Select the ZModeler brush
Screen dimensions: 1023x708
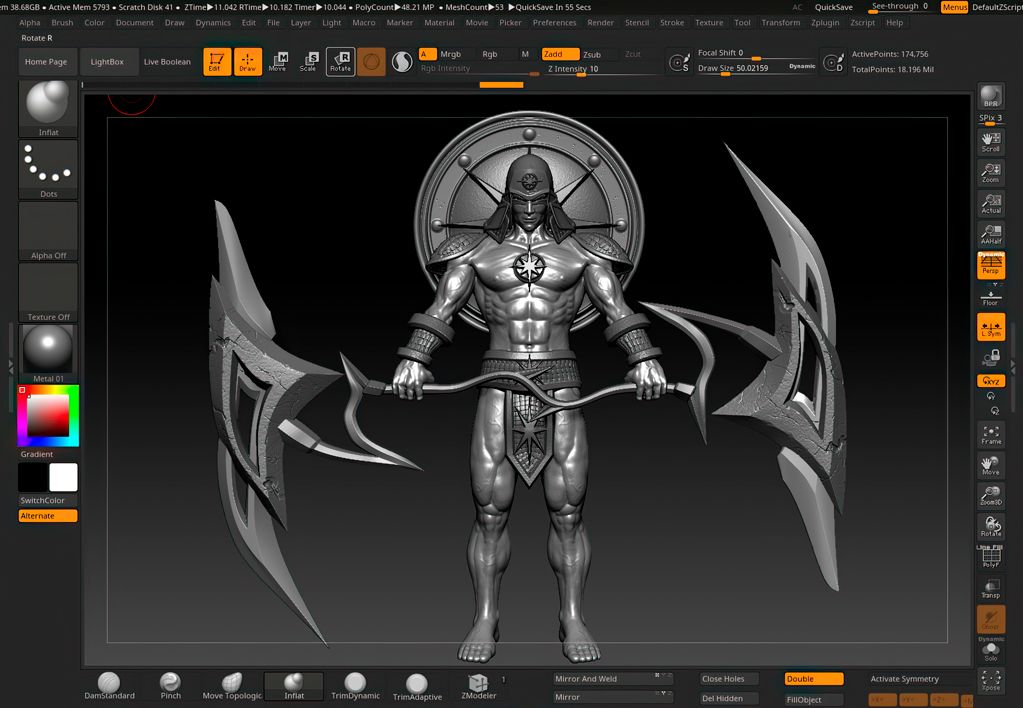pos(478,686)
